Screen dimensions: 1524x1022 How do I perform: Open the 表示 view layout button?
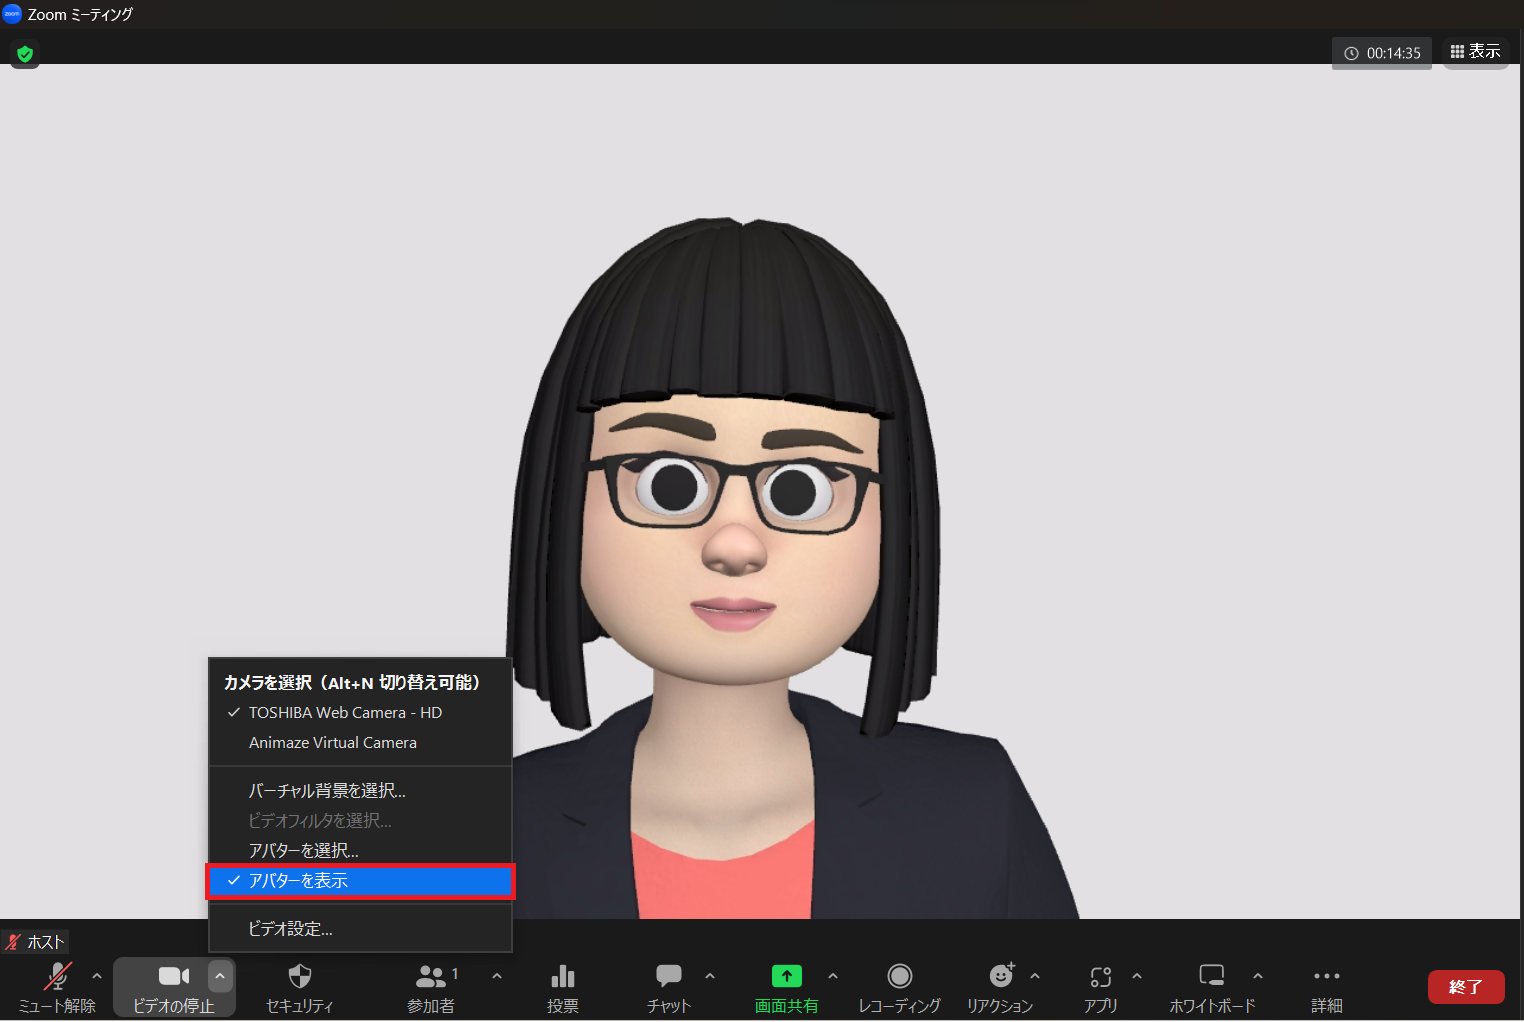(x=1475, y=52)
